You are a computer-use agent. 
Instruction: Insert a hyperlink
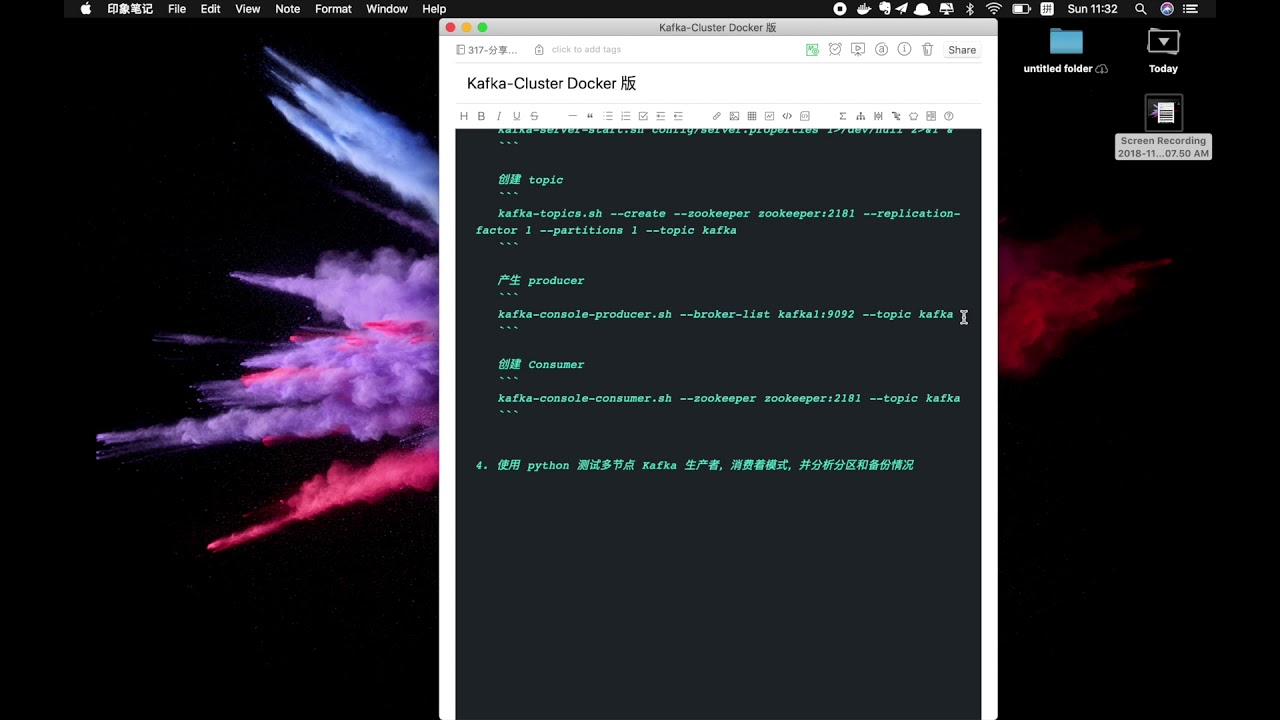[x=717, y=116]
